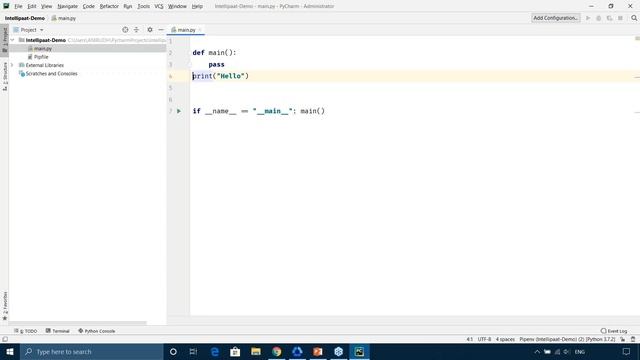Click the run gutter arrow on line 7
Viewport: 640px width, 360px height.
point(179,111)
